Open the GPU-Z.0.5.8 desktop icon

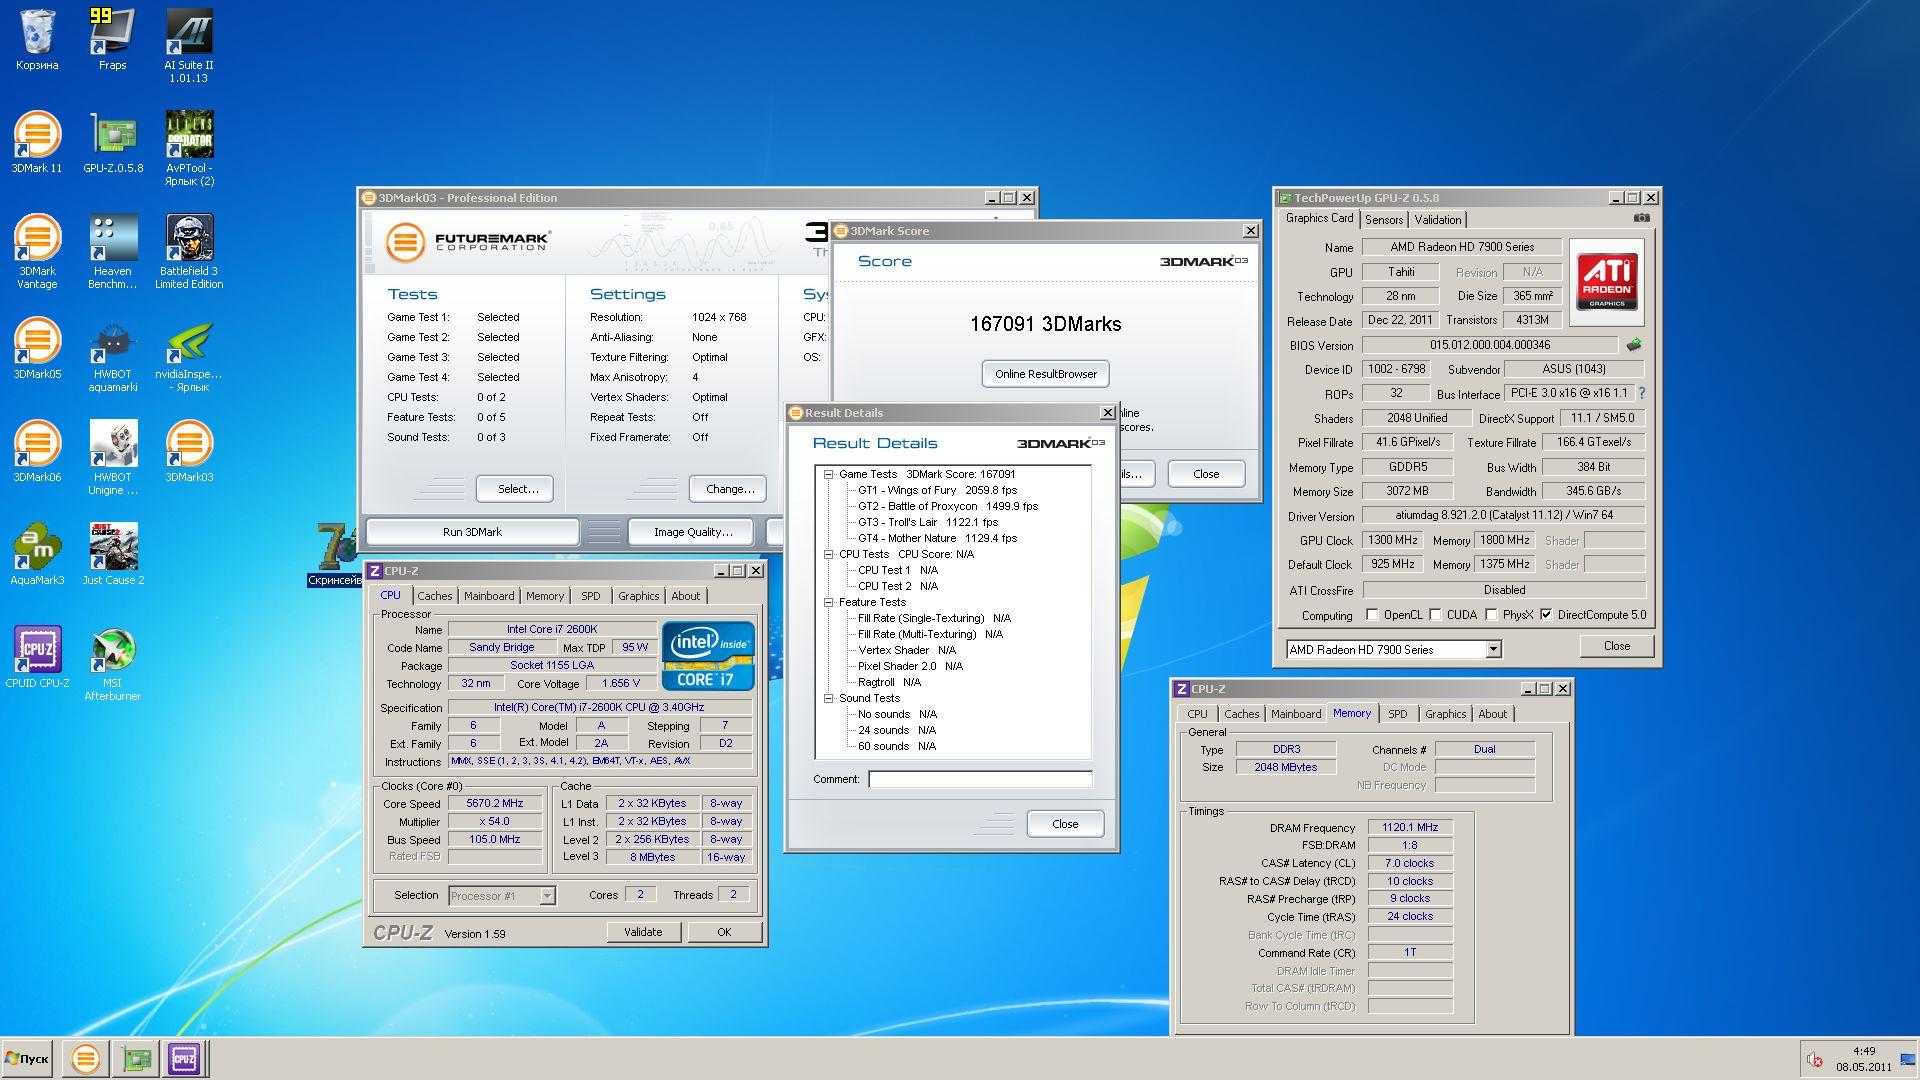click(113, 143)
